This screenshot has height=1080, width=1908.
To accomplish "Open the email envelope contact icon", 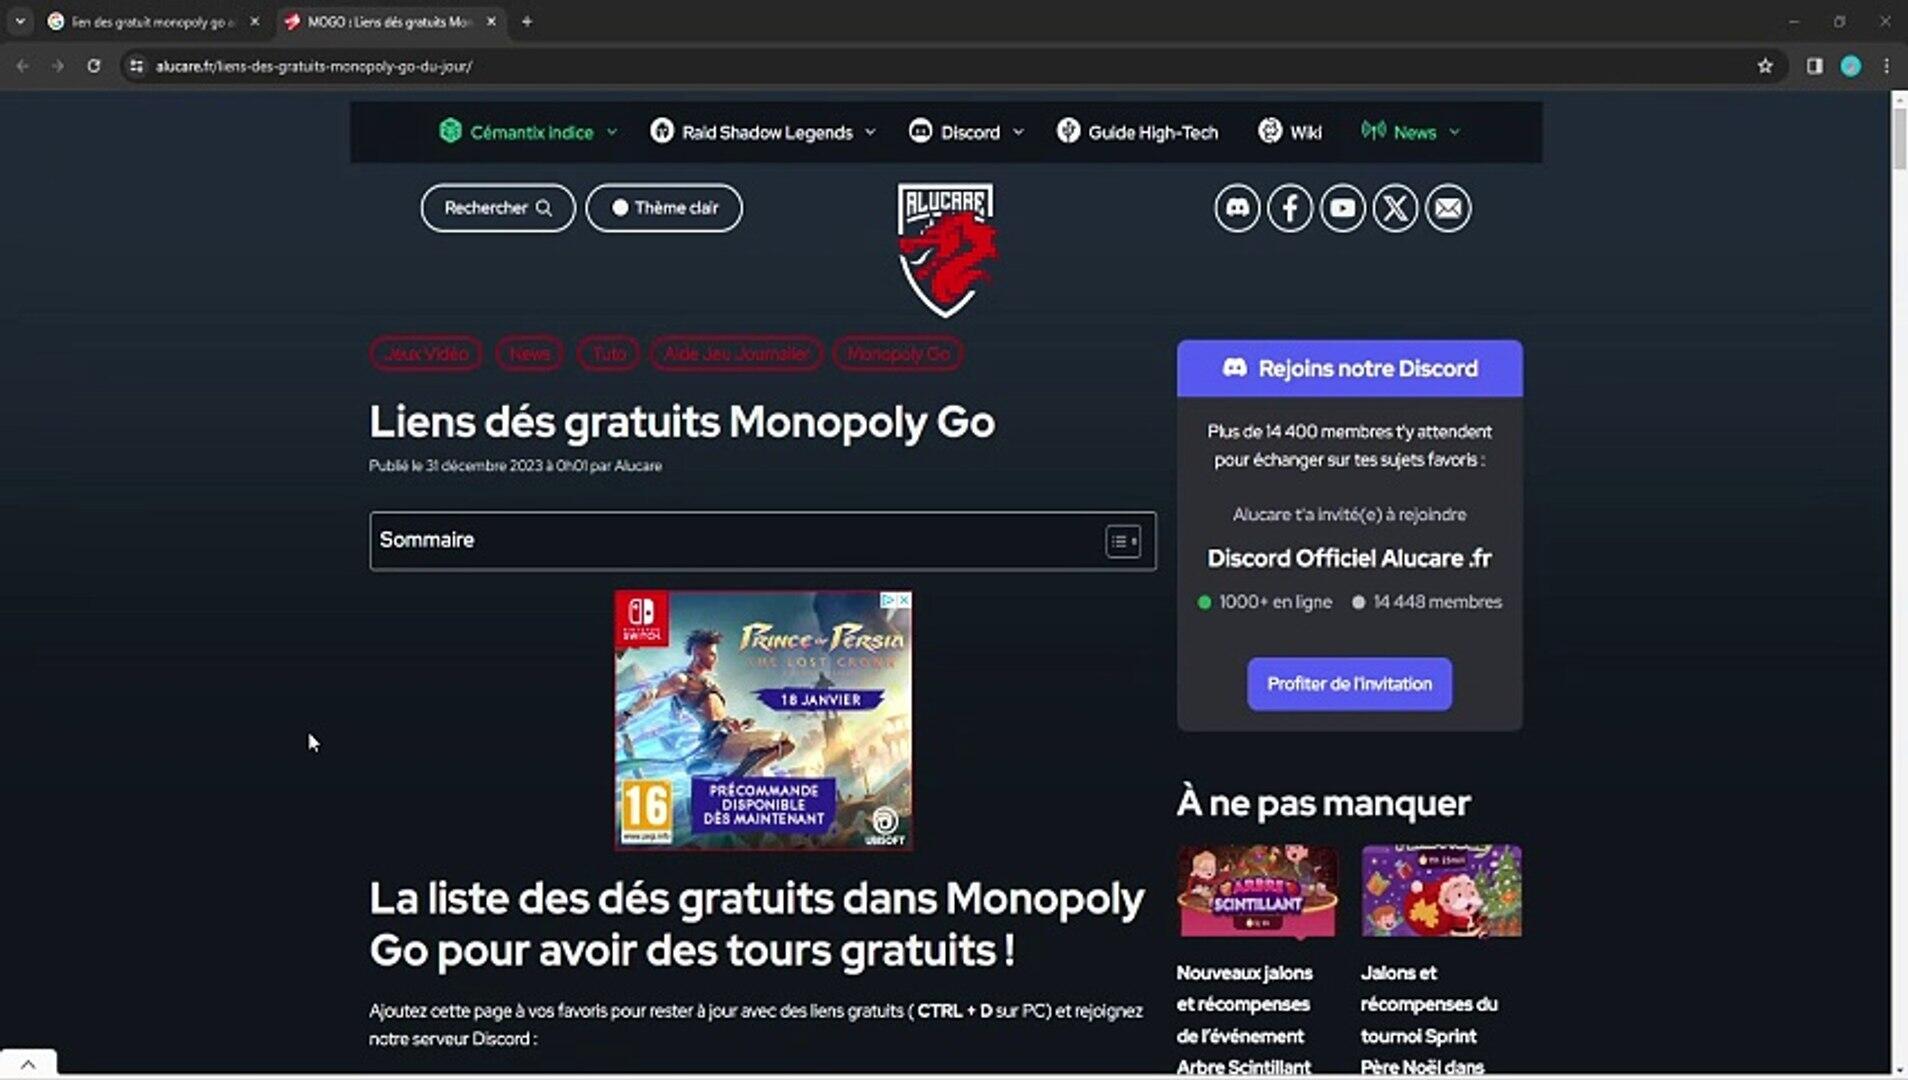I will [1448, 208].
